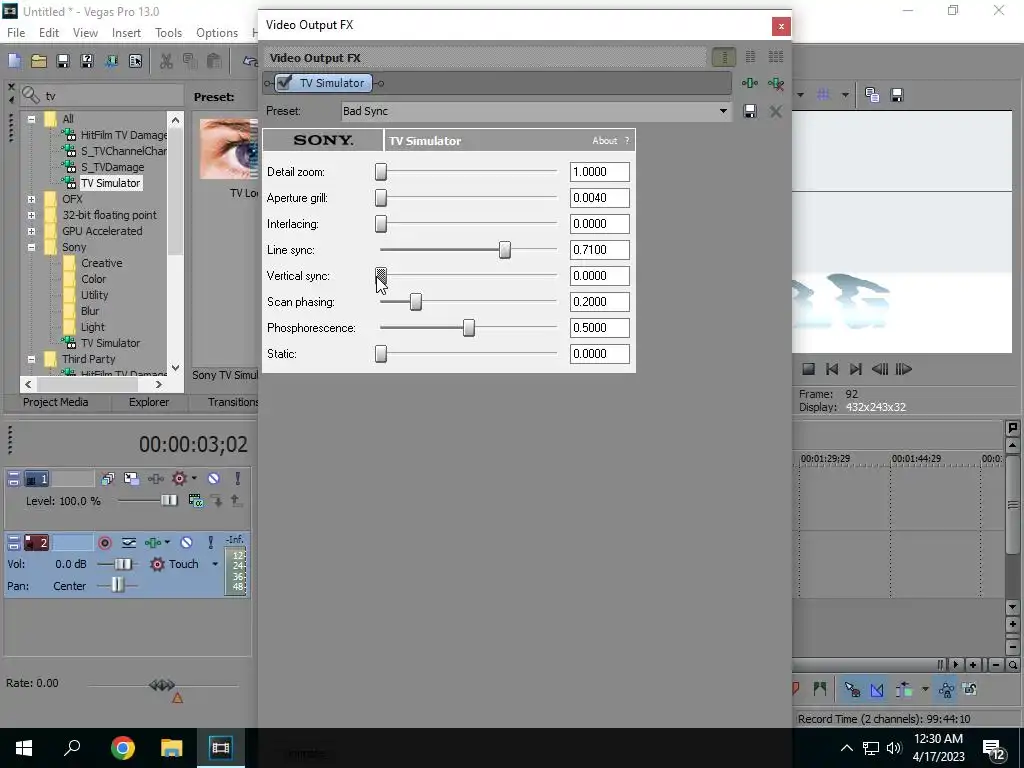1024x768 pixels.
Task: Click the preview overlays grid icon
Action: (823, 95)
